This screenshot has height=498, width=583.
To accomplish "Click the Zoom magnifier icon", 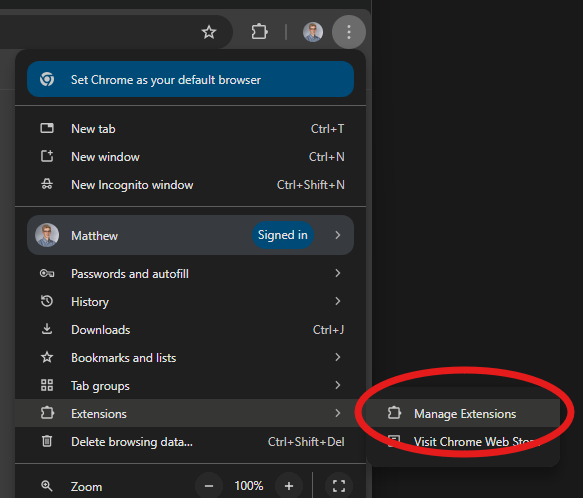I will tap(47, 486).
